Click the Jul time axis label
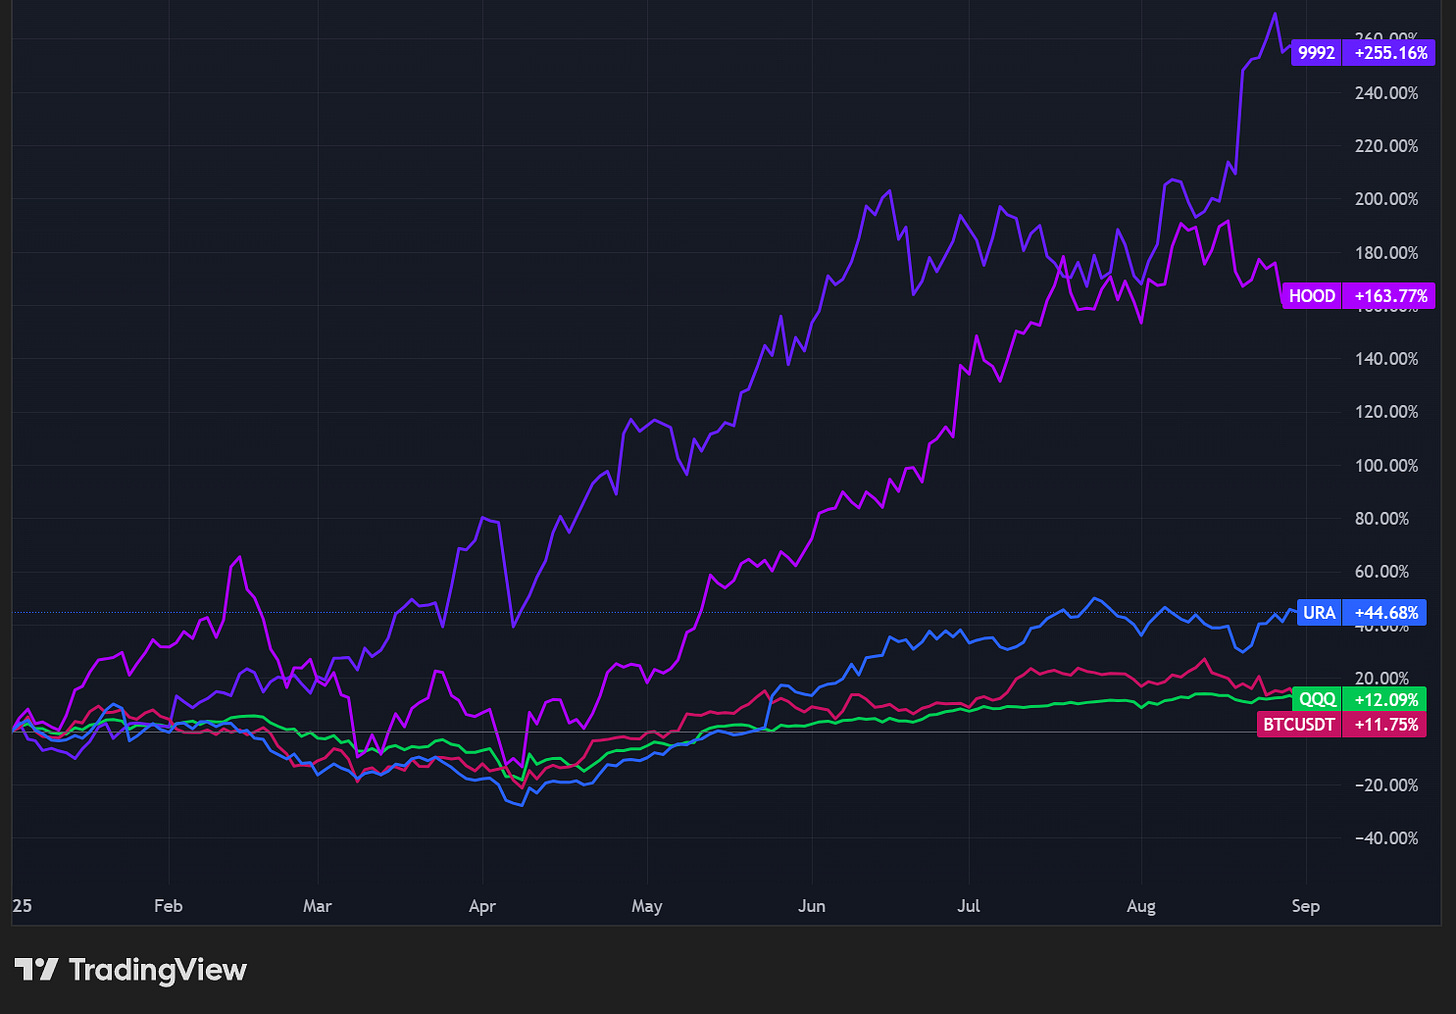This screenshot has width=1456, height=1014. pyautogui.click(x=968, y=906)
